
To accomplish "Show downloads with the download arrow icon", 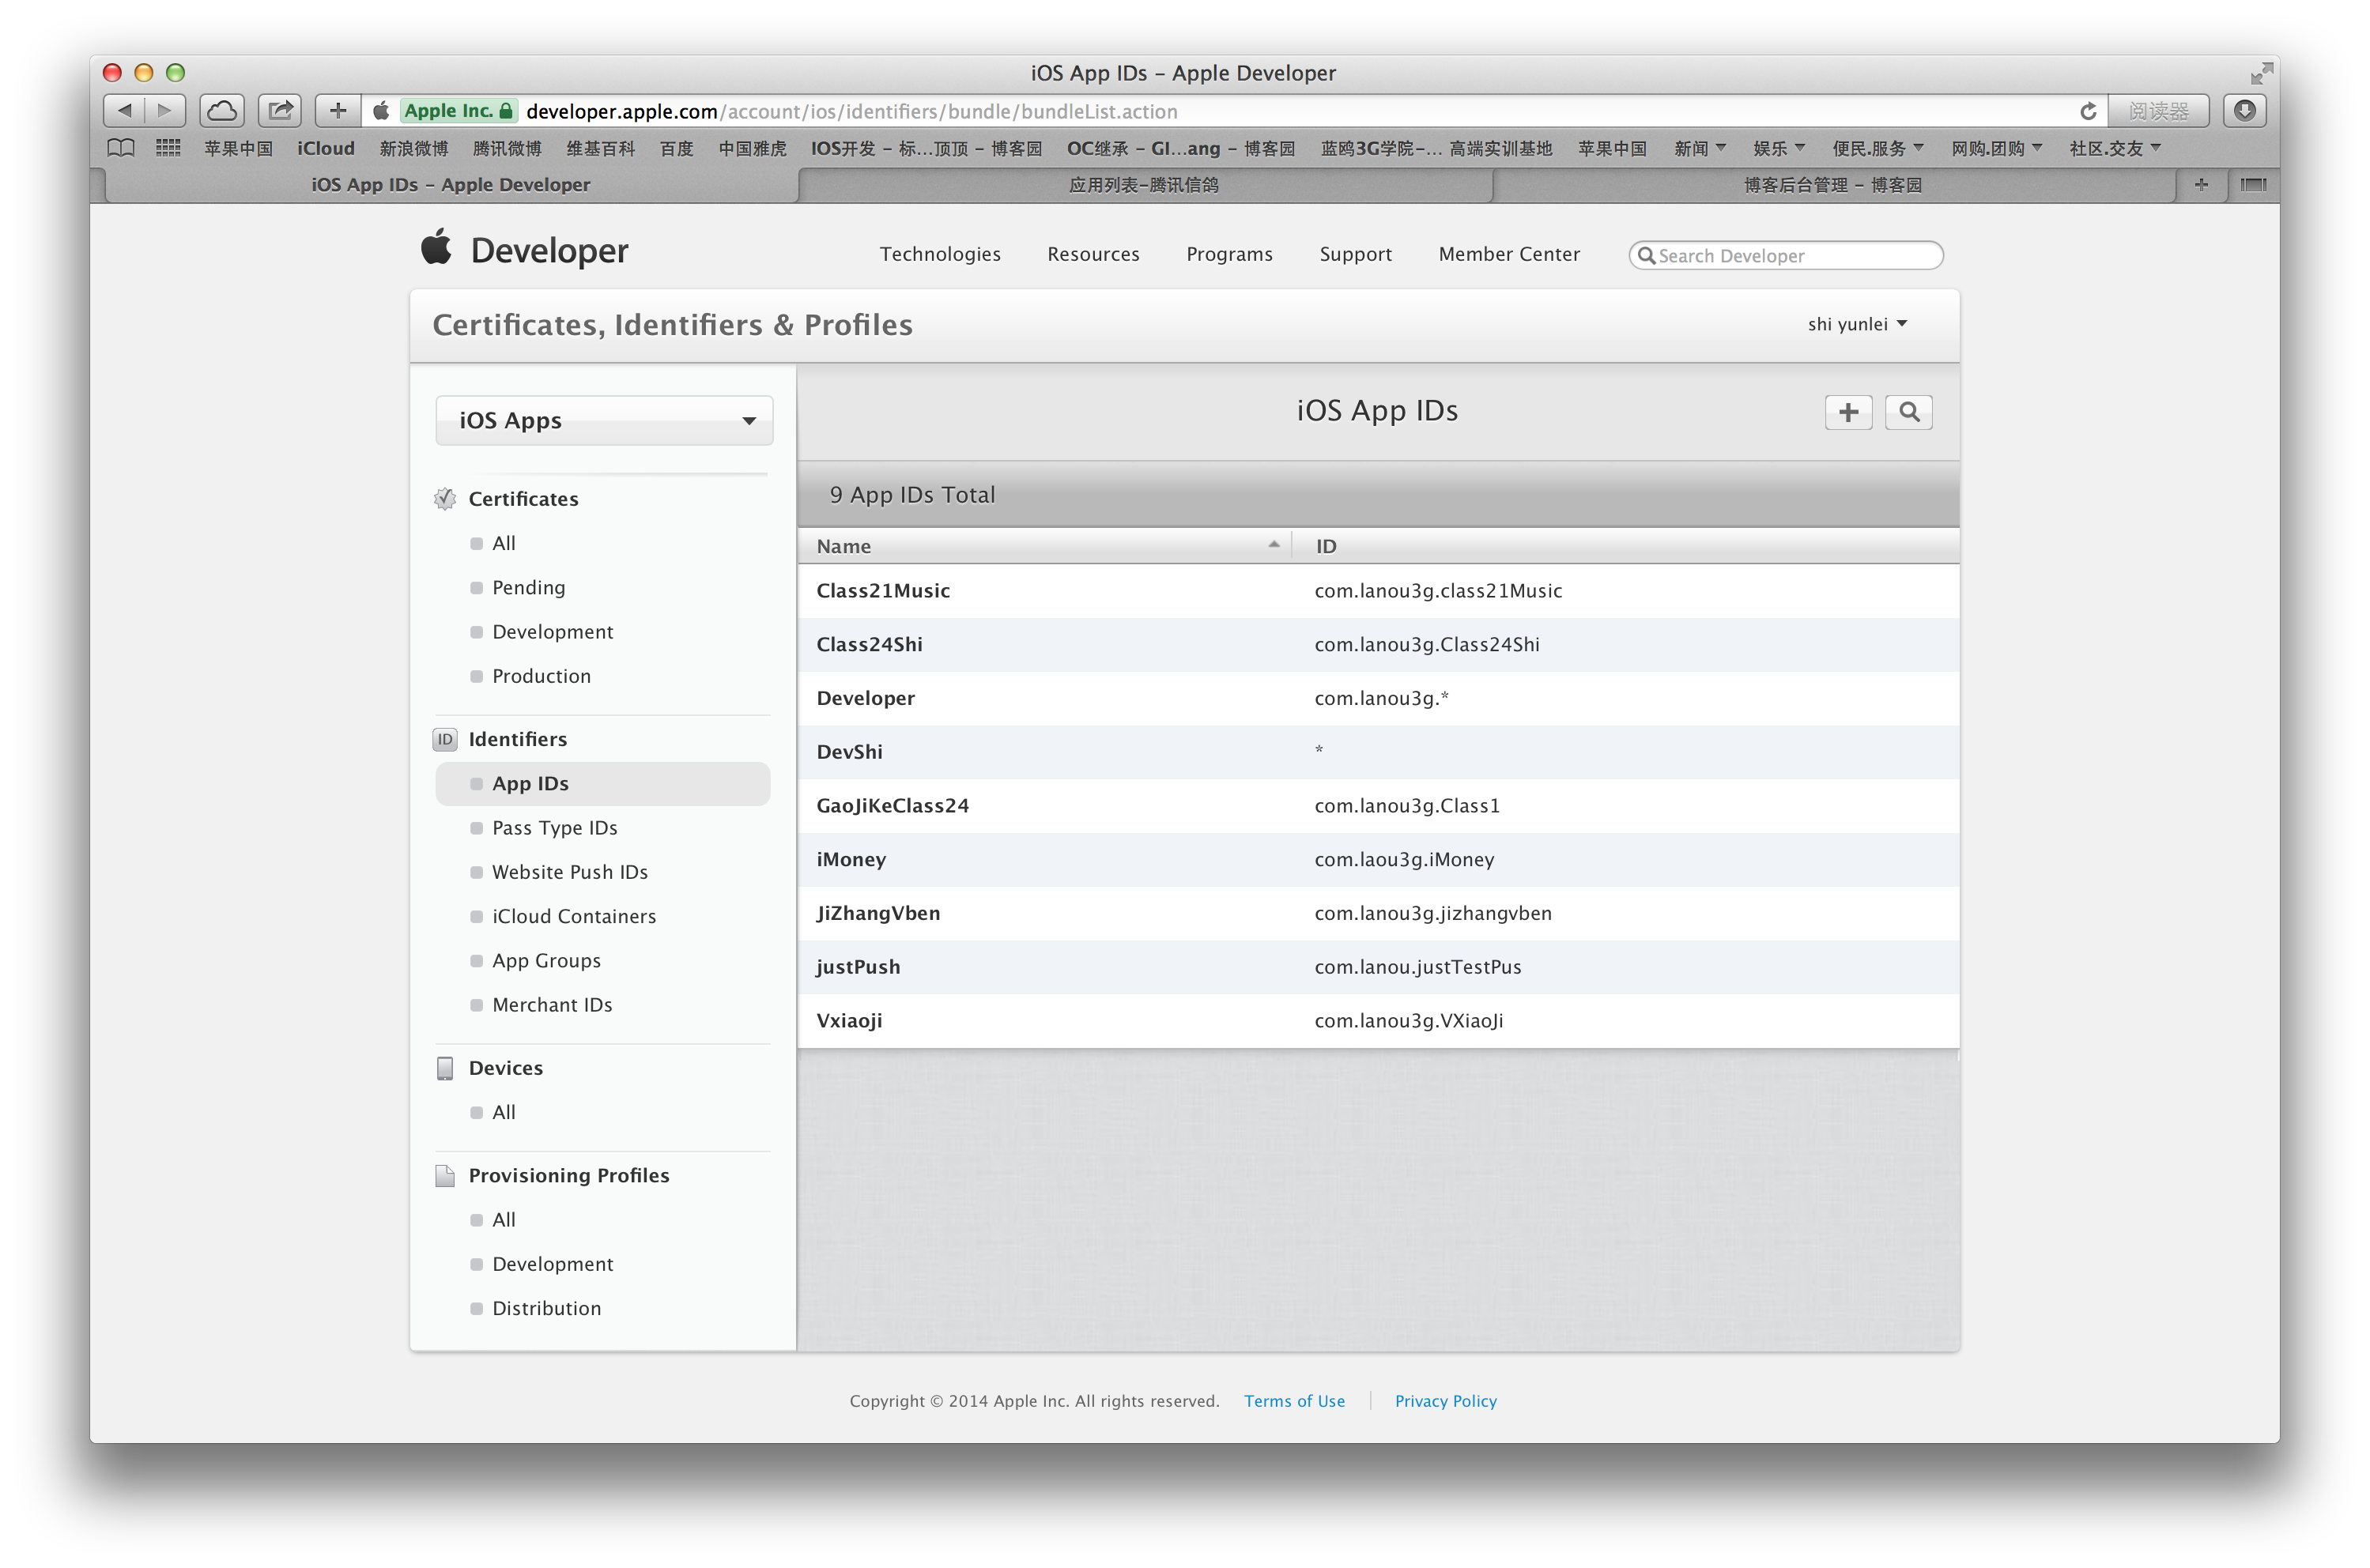I will 2244,111.
